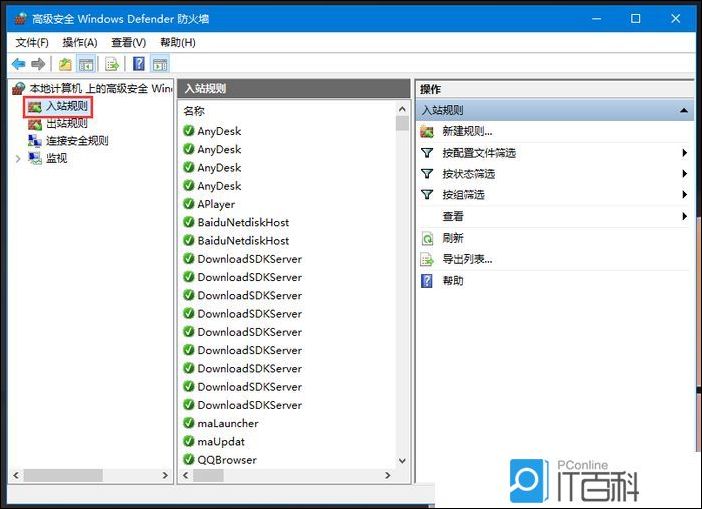702x509 pixels.
Task: Expand the 监视 tree node
Action: 18,158
